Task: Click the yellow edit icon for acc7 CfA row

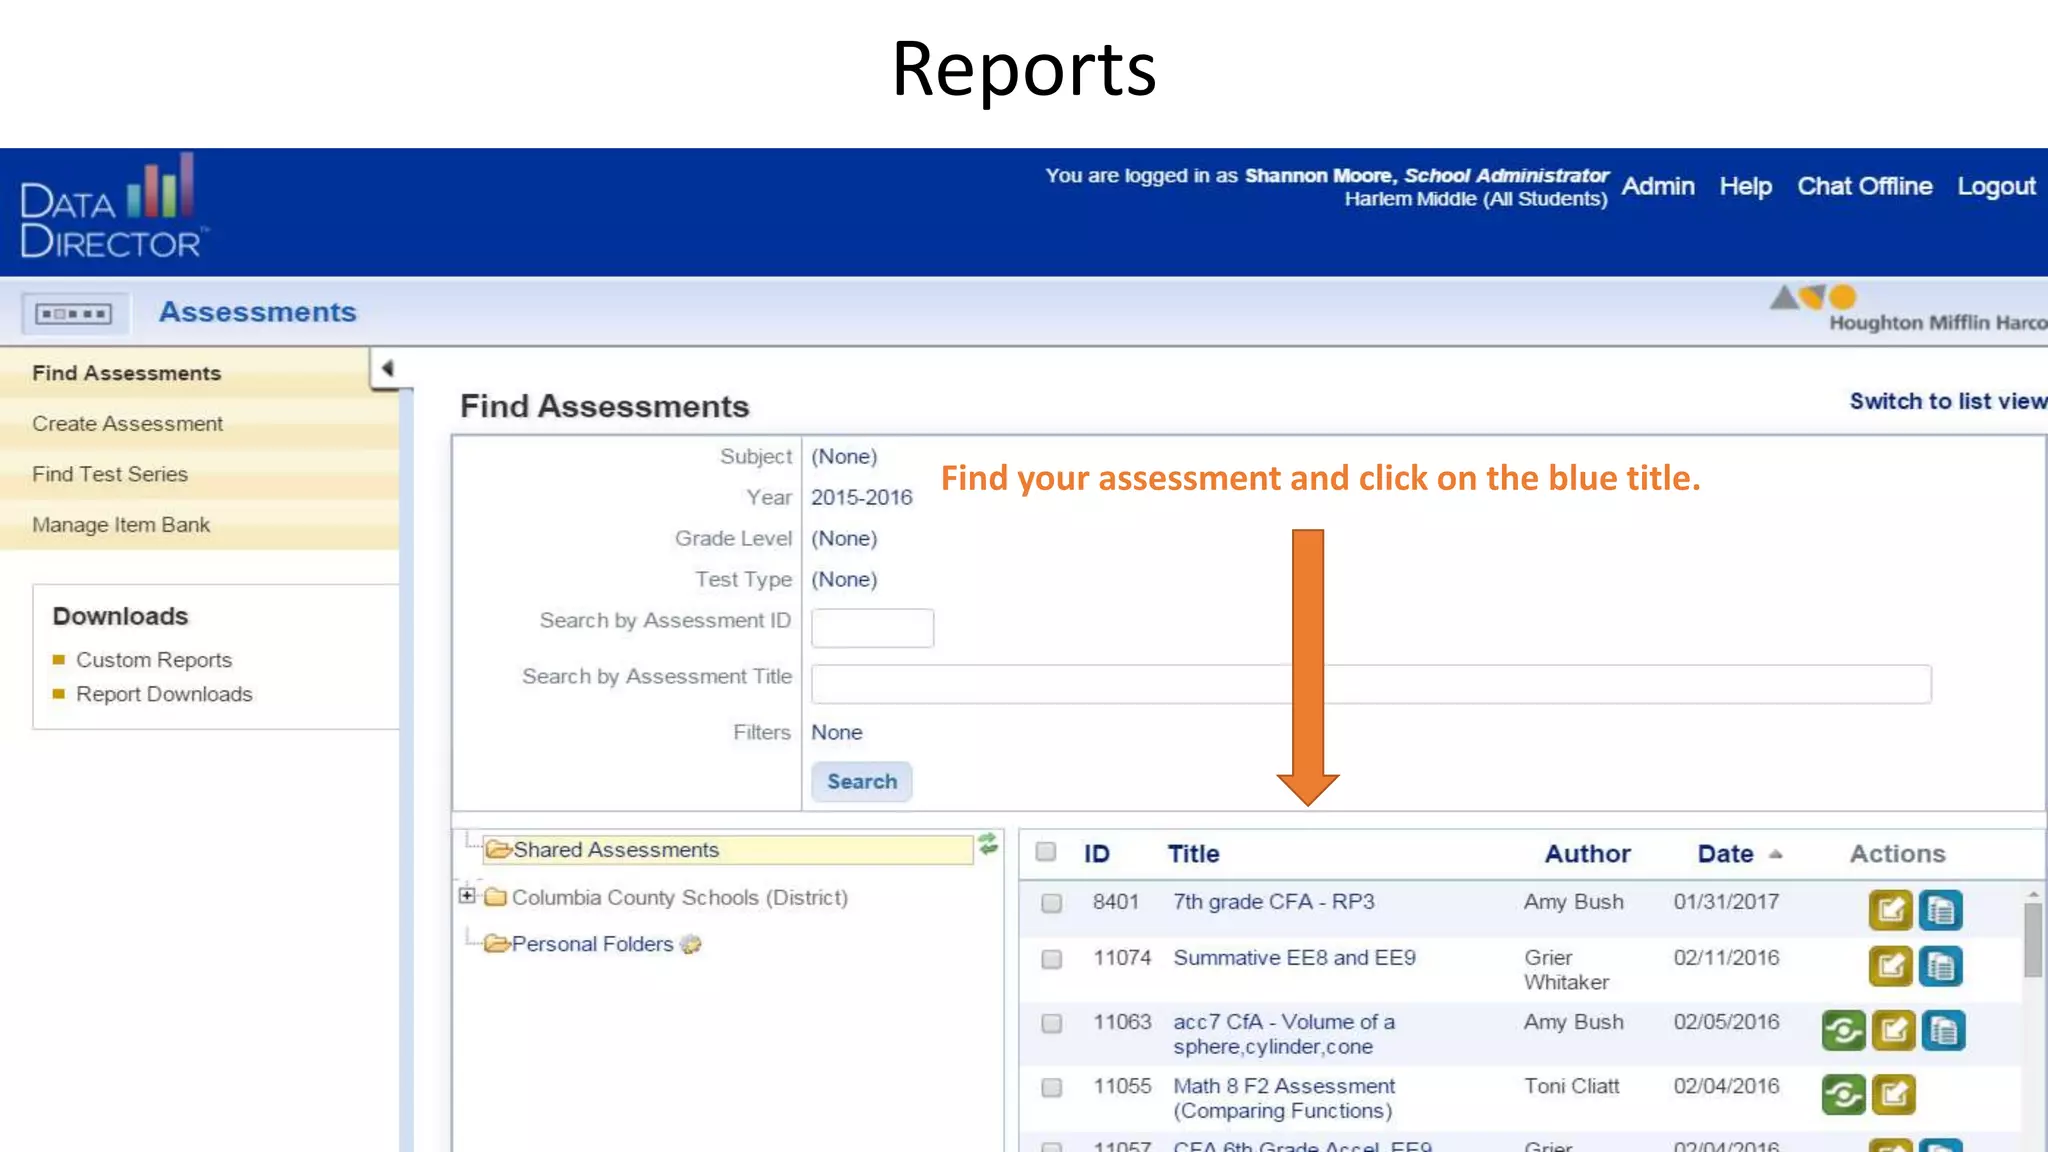Action: pos(1893,1031)
